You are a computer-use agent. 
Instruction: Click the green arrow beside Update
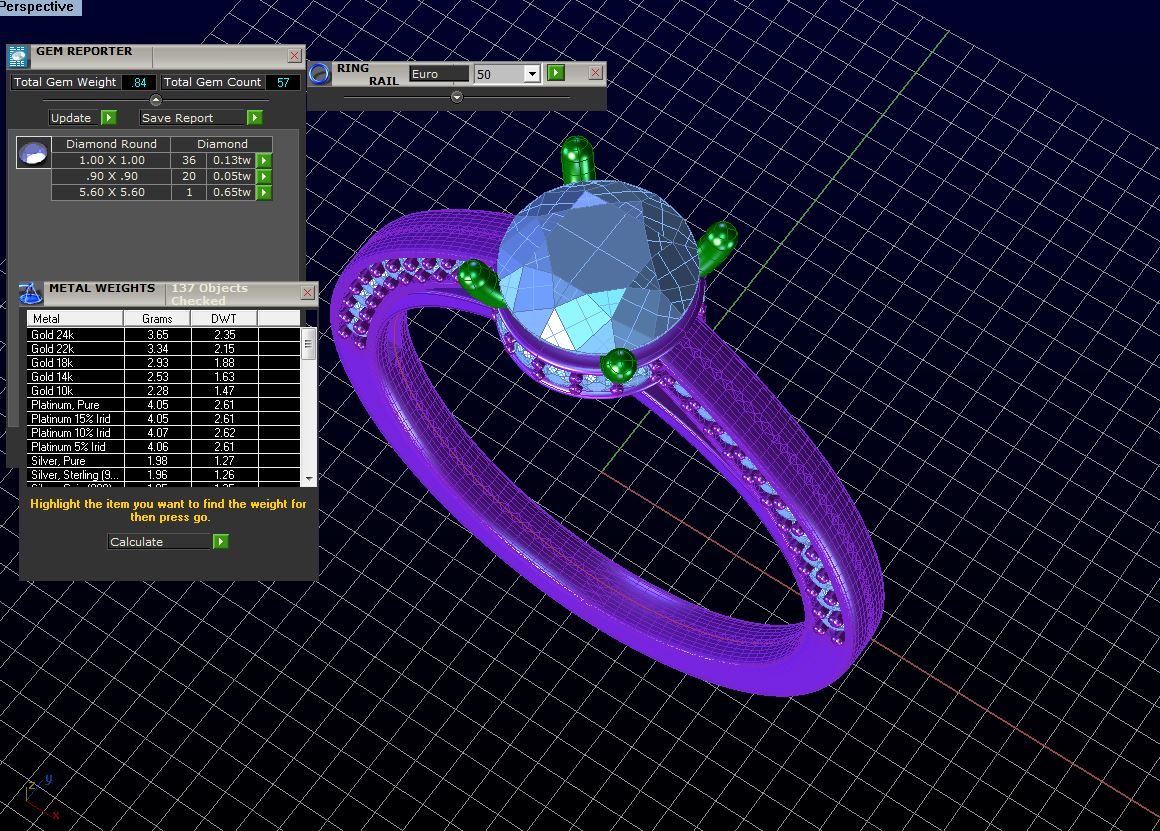109,118
